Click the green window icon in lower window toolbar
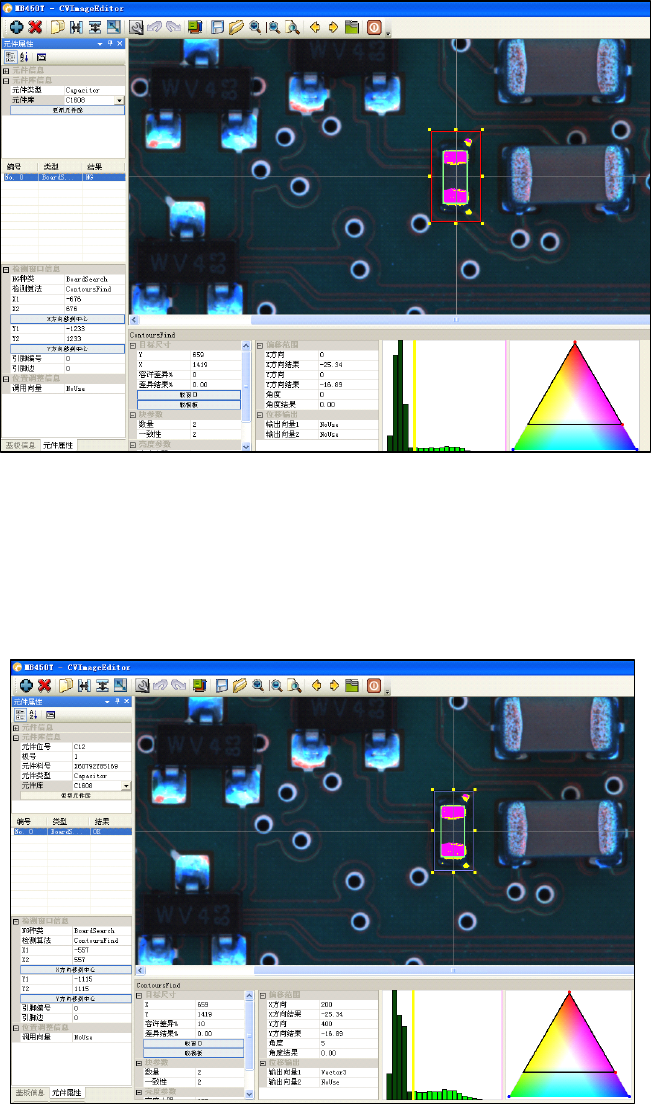Image resolution: width=651 pixels, height=1104 pixels. [x=353, y=685]
